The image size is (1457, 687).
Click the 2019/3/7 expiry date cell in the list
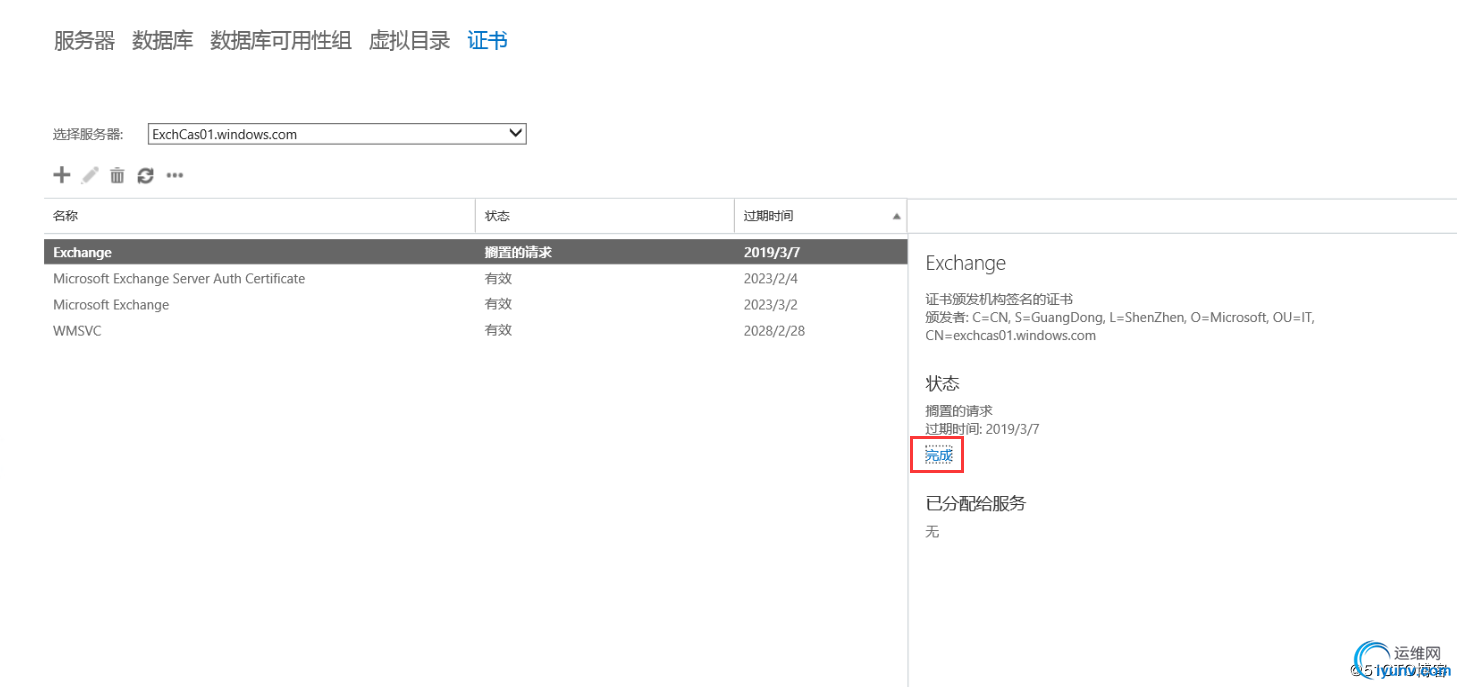click(x=771, y=252)
